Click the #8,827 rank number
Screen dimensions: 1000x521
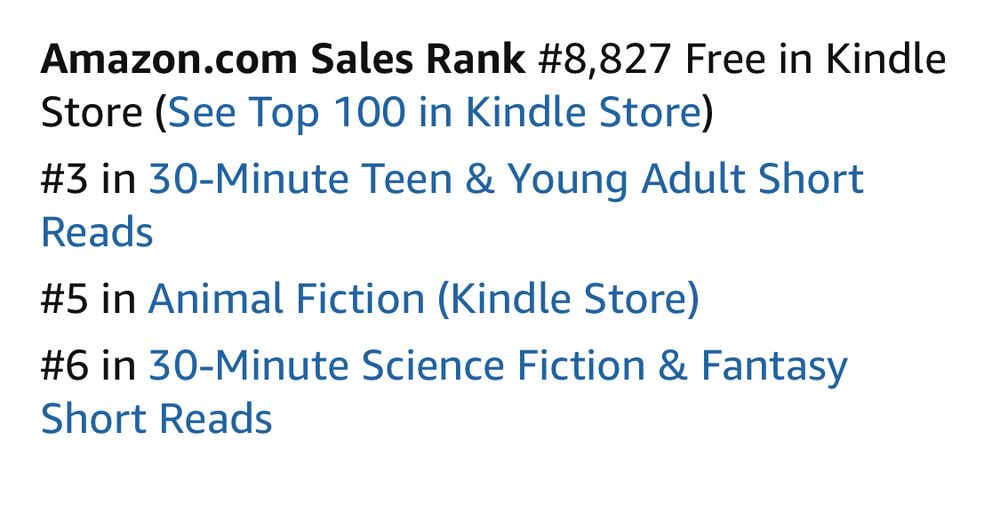pos(605,59)
